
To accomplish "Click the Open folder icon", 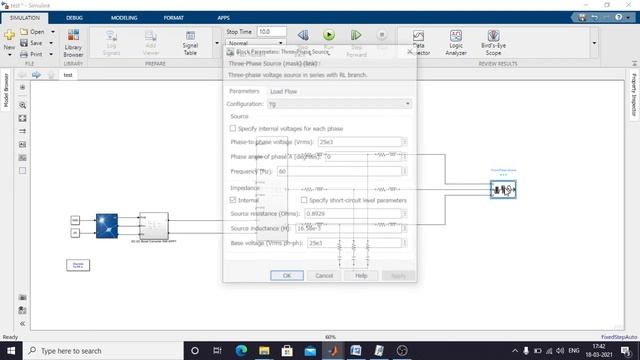I will 24,31.
